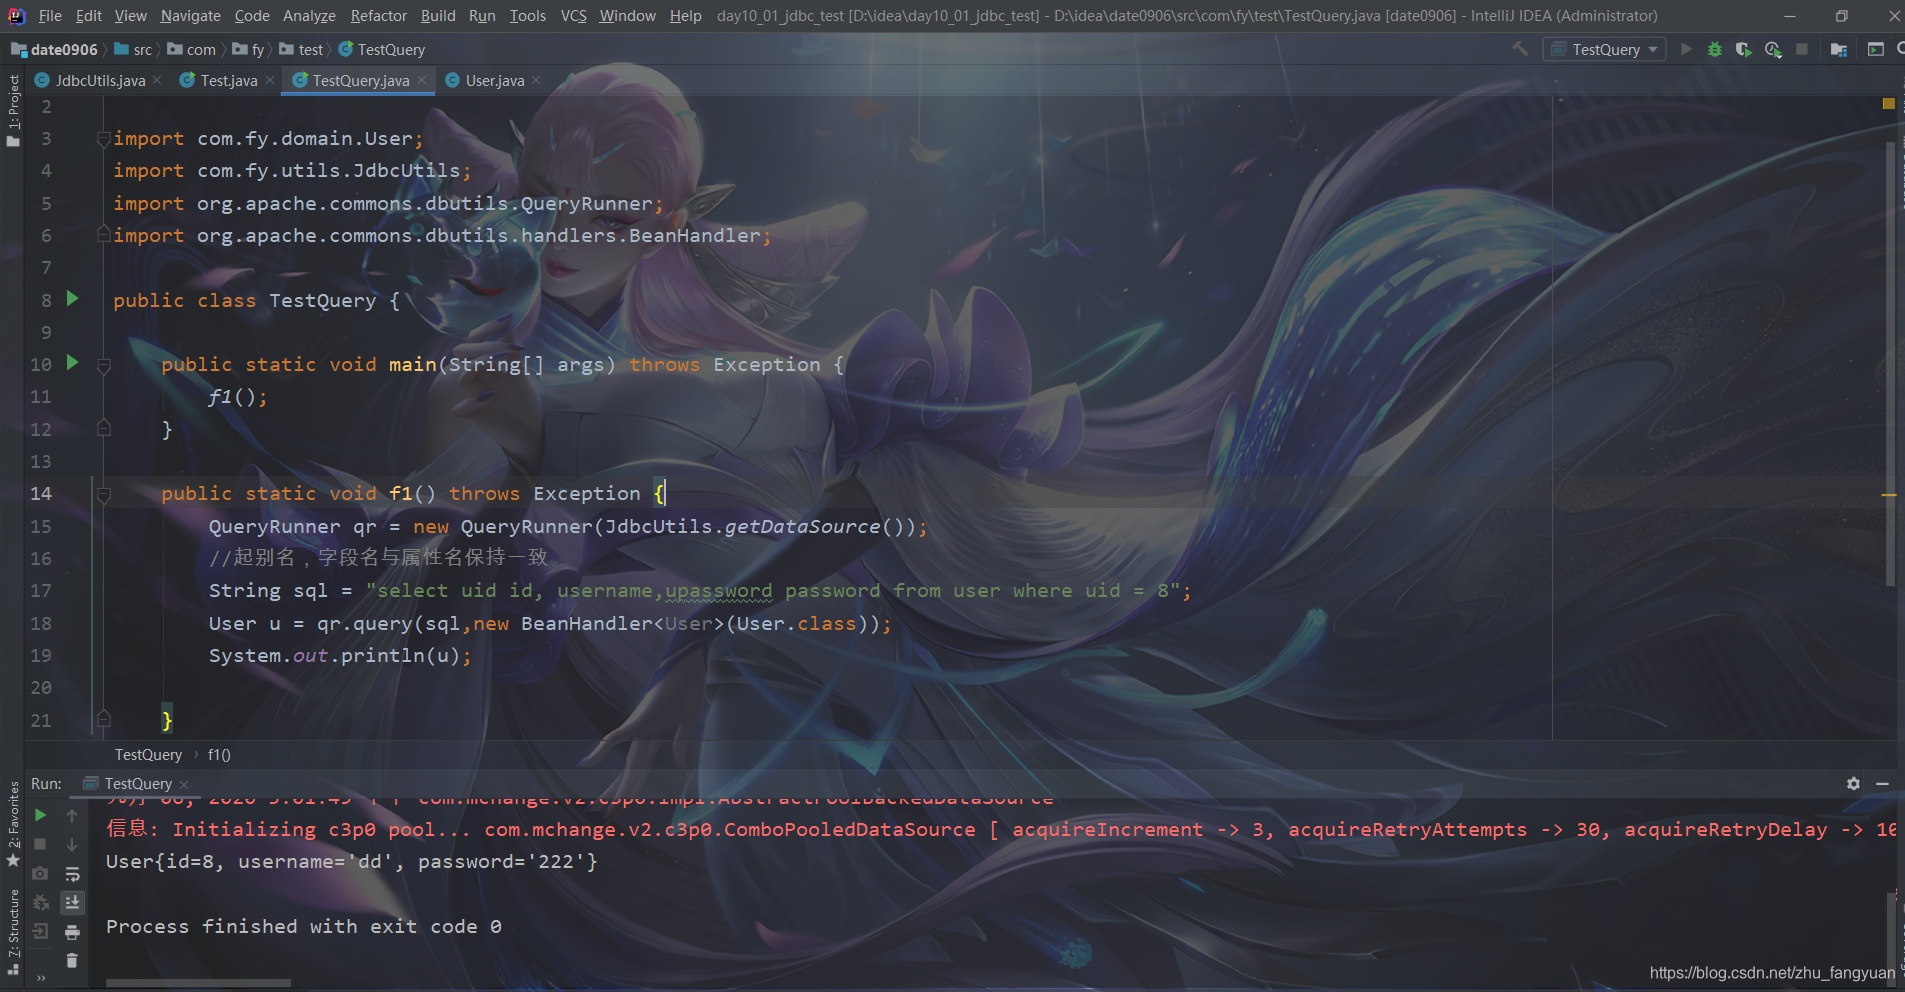Switch to the JdbcUtils.java tab
1905x992 pixels.
(x=100, y=80)
